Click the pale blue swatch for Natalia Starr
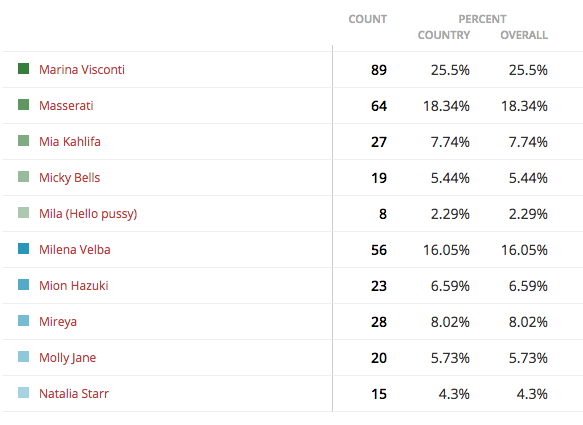This screenshot has width=583, height=425. 23,393
